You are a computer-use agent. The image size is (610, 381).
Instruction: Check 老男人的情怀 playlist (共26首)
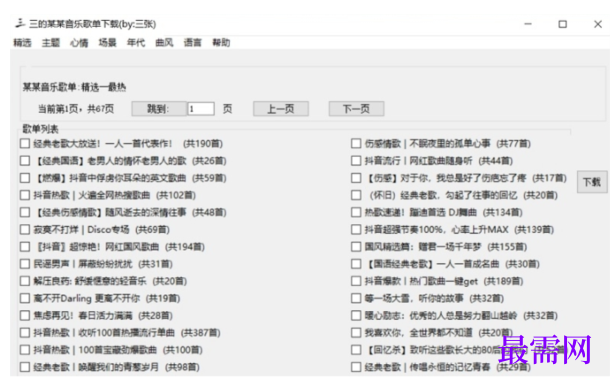click(x=25, y=161)
